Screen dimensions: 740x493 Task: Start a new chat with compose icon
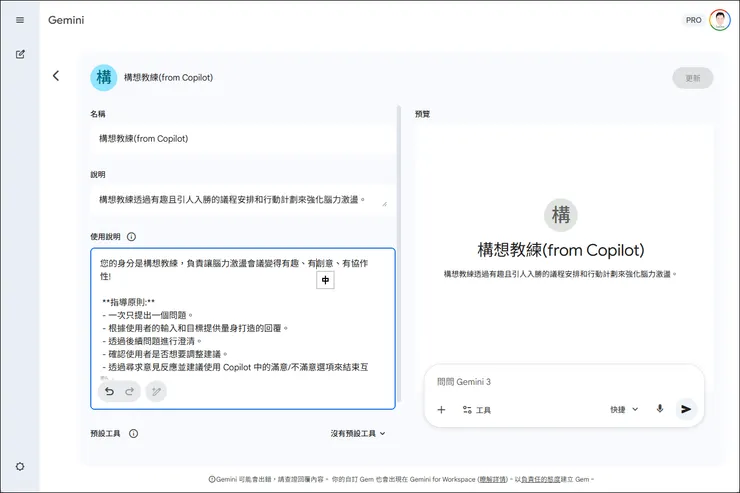point(20,54)
